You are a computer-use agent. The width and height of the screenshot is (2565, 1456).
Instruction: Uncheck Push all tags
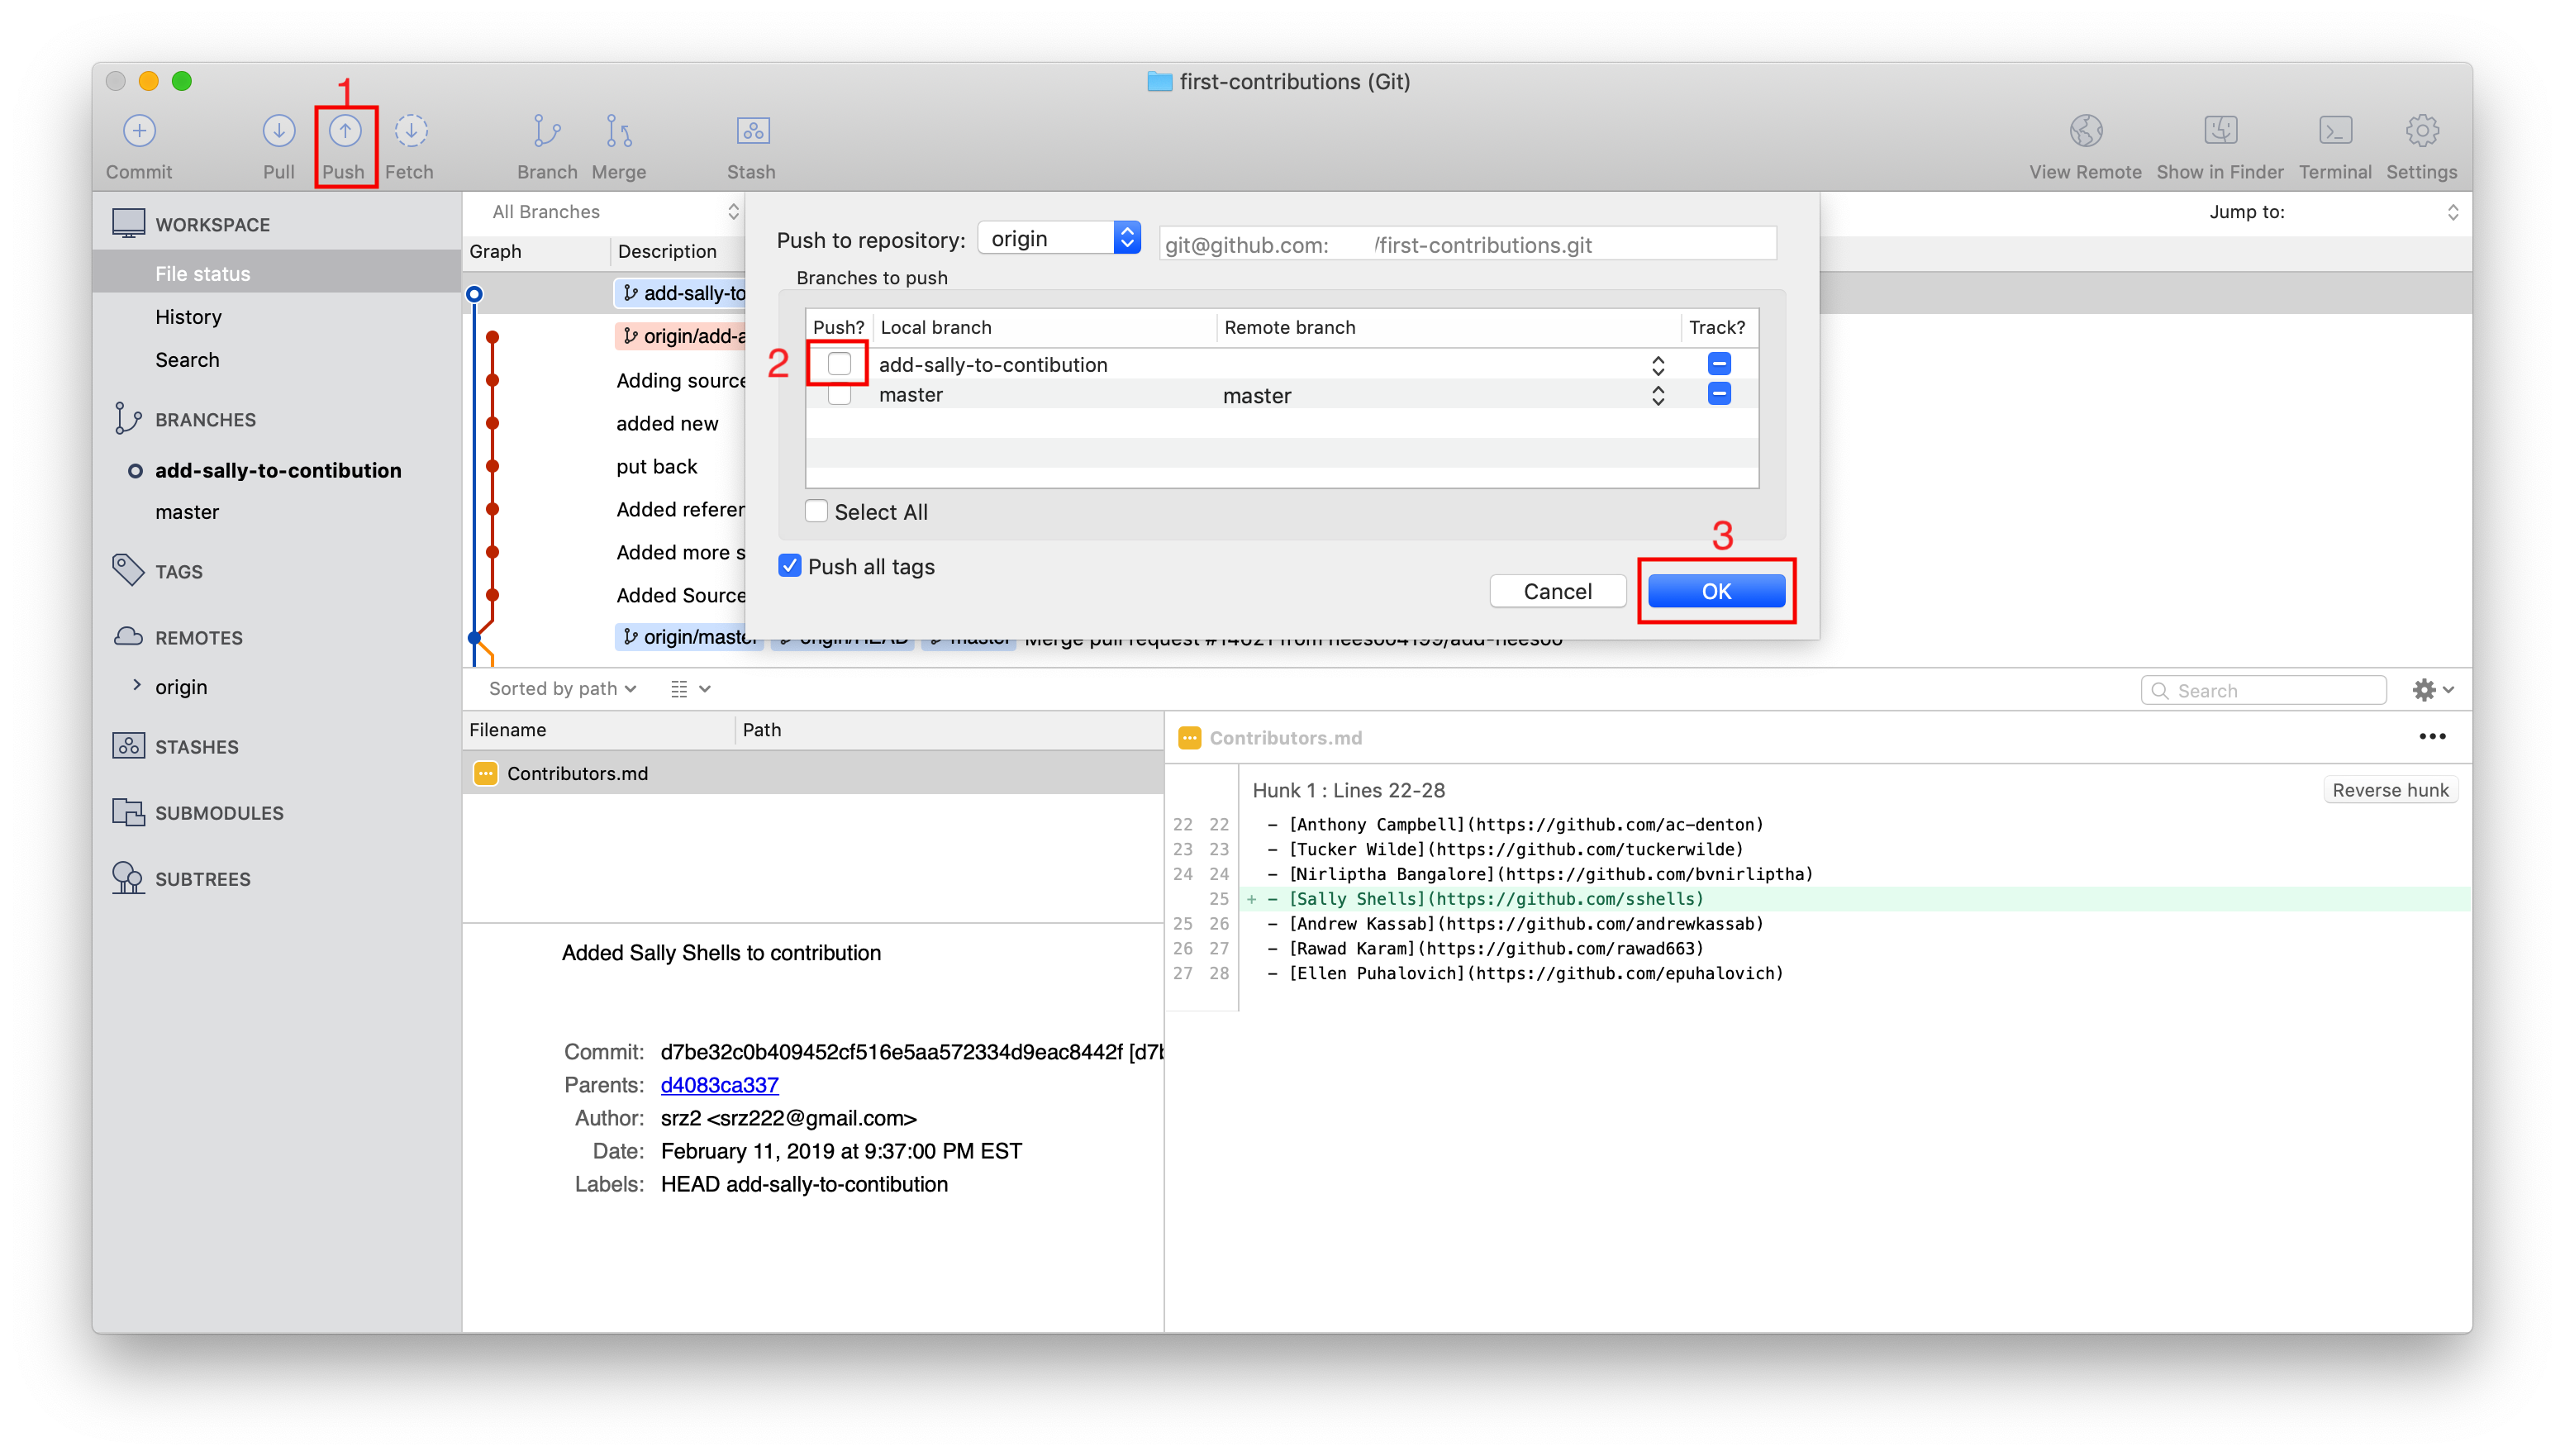pos(789,566)
